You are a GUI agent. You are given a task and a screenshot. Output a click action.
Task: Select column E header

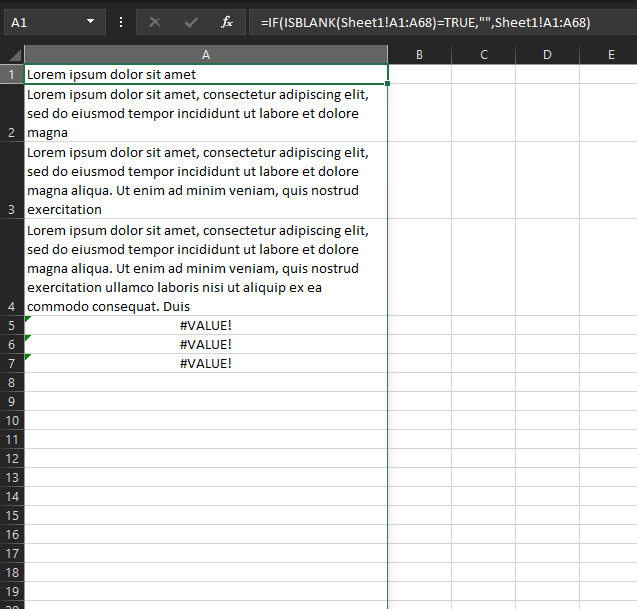(609, 54)
